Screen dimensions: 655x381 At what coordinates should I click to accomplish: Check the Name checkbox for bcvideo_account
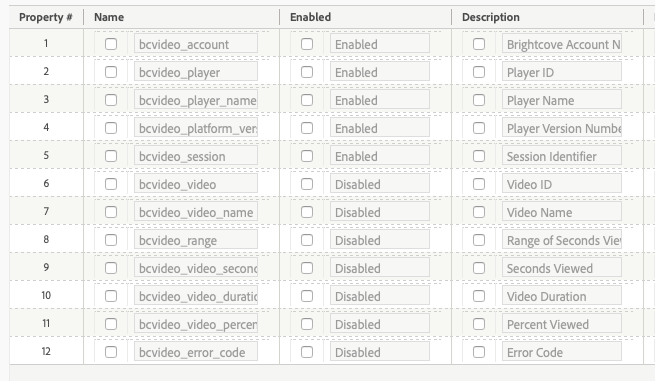[x=111, y=44]
